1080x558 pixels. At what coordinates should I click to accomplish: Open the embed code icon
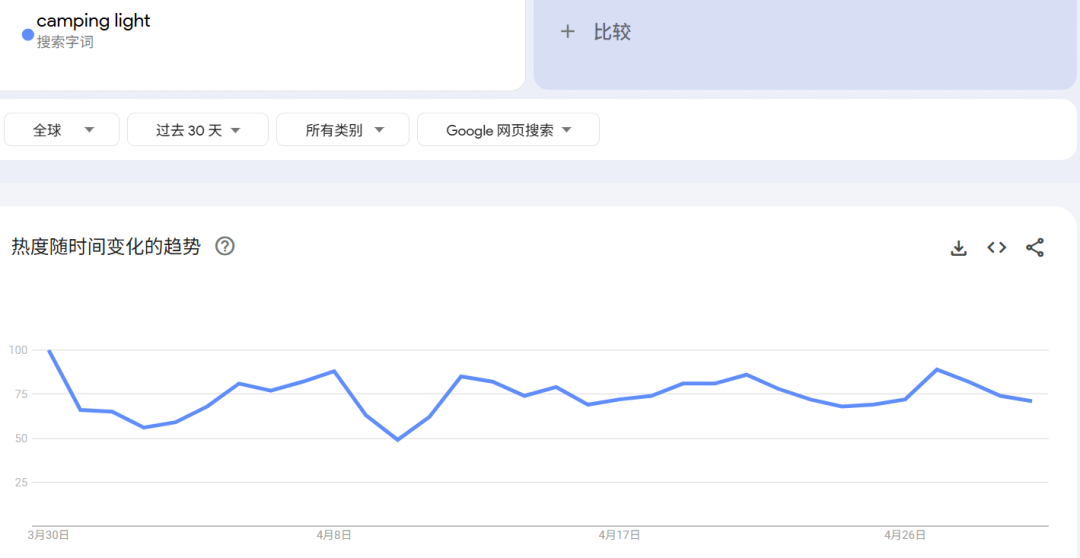(x=996, y=248)
